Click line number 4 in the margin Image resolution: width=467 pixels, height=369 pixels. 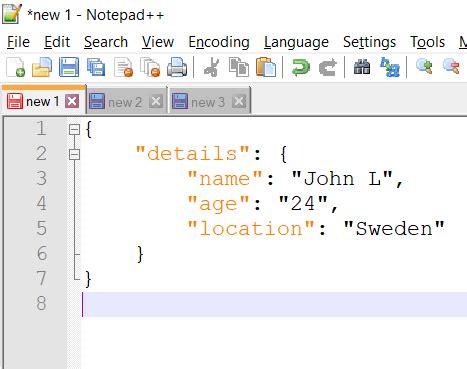41,203
